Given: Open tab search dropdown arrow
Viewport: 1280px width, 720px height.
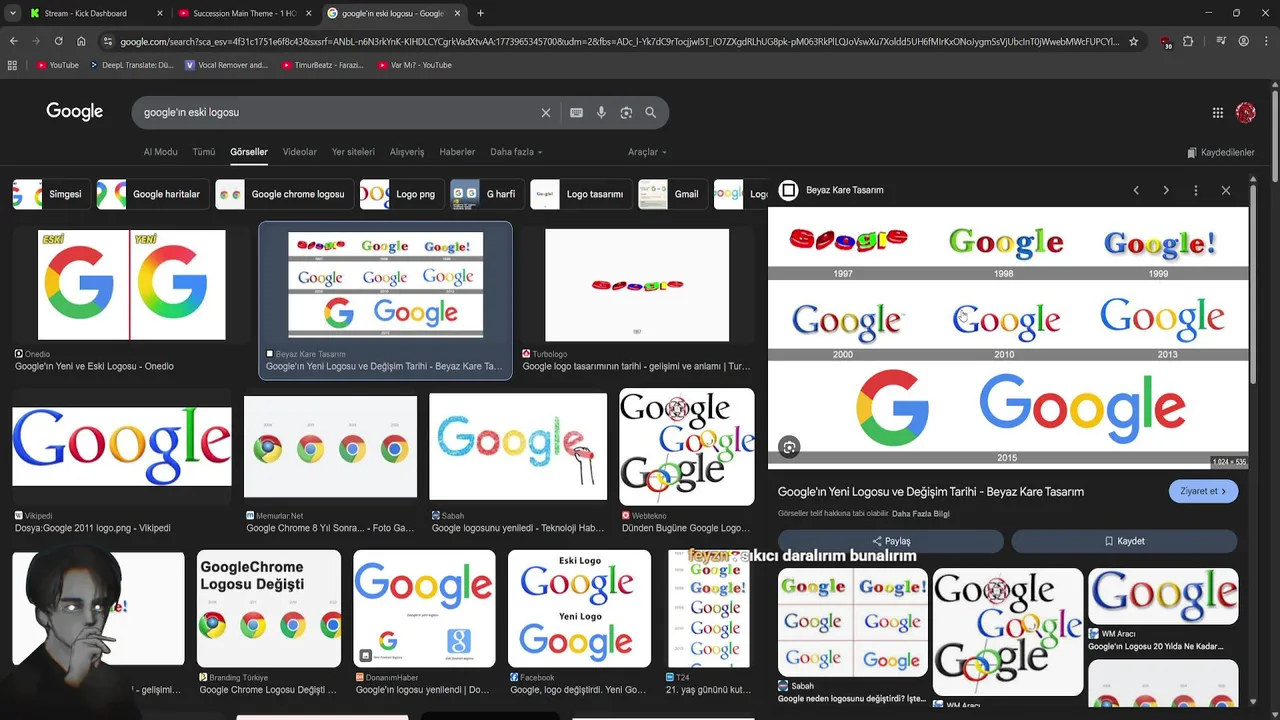Looking at the screenshot, I should click(x=12, y=13).
